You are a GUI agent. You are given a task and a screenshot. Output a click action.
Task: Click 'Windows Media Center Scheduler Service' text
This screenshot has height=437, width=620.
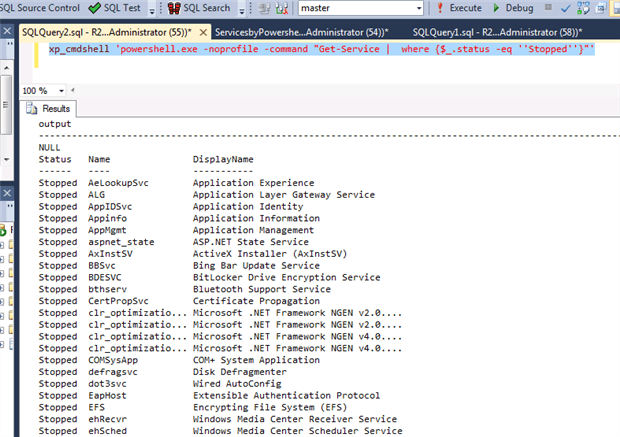297,431
